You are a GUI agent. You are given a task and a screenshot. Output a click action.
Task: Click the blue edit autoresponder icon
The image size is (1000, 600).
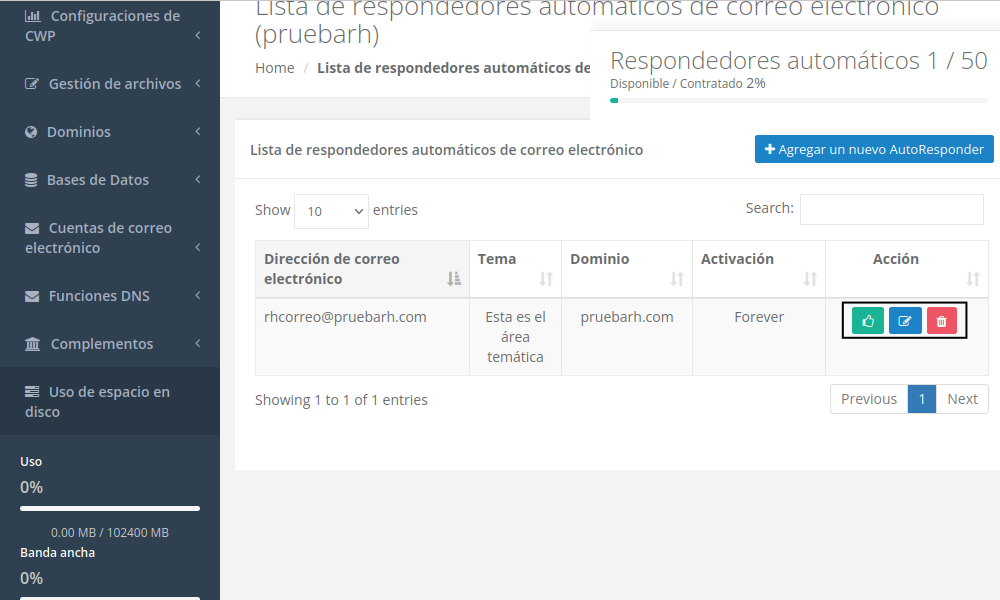tap(905, 321)
